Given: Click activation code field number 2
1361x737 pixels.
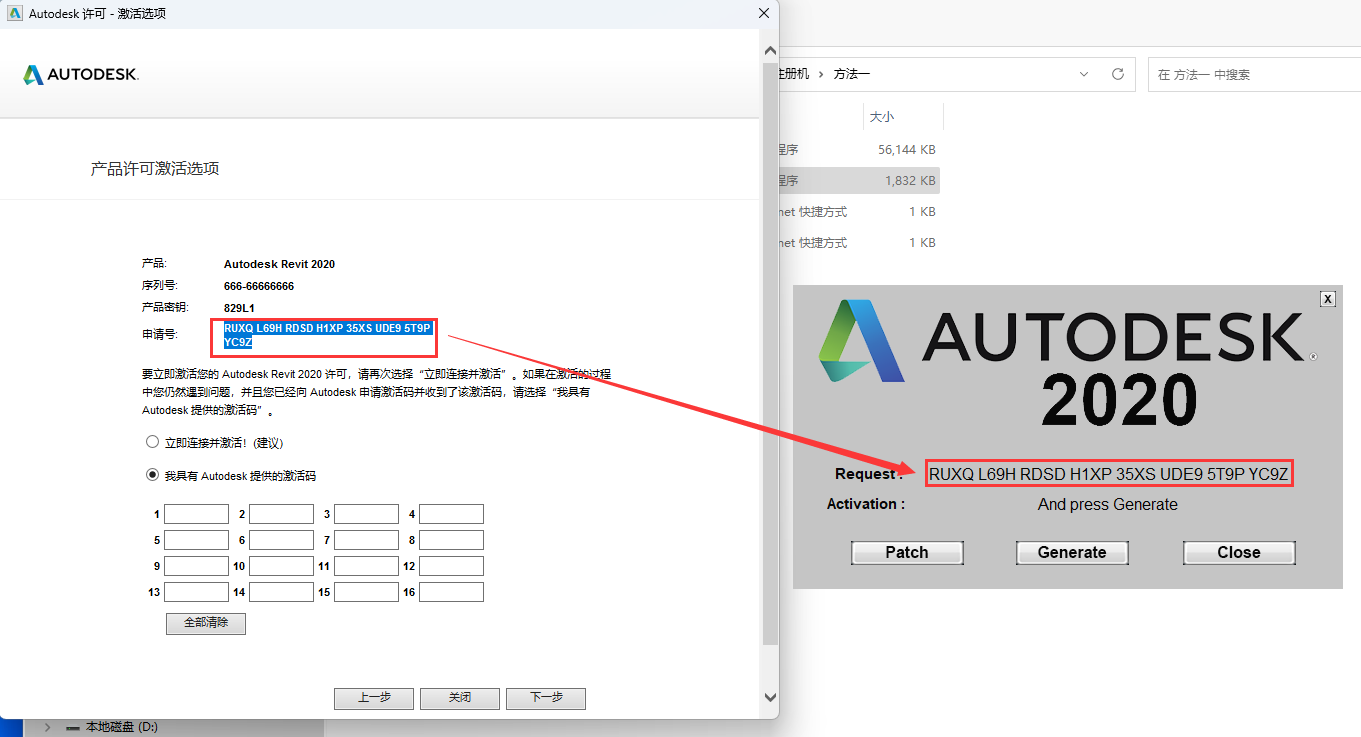Looking at the screenshot, I should (282, 514).
